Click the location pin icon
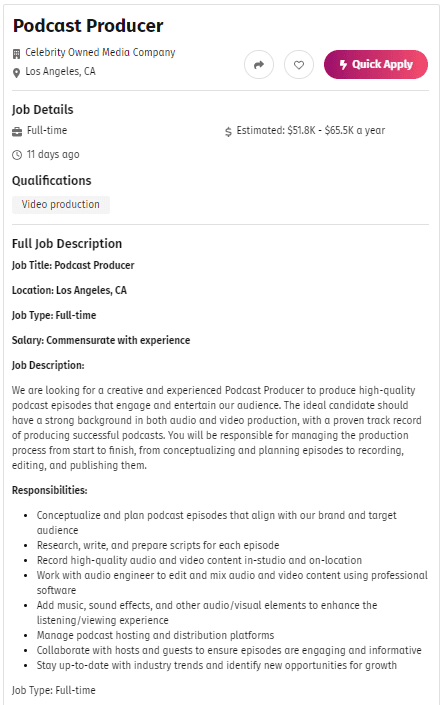The image size is (442, 705). tap(16, 73)
